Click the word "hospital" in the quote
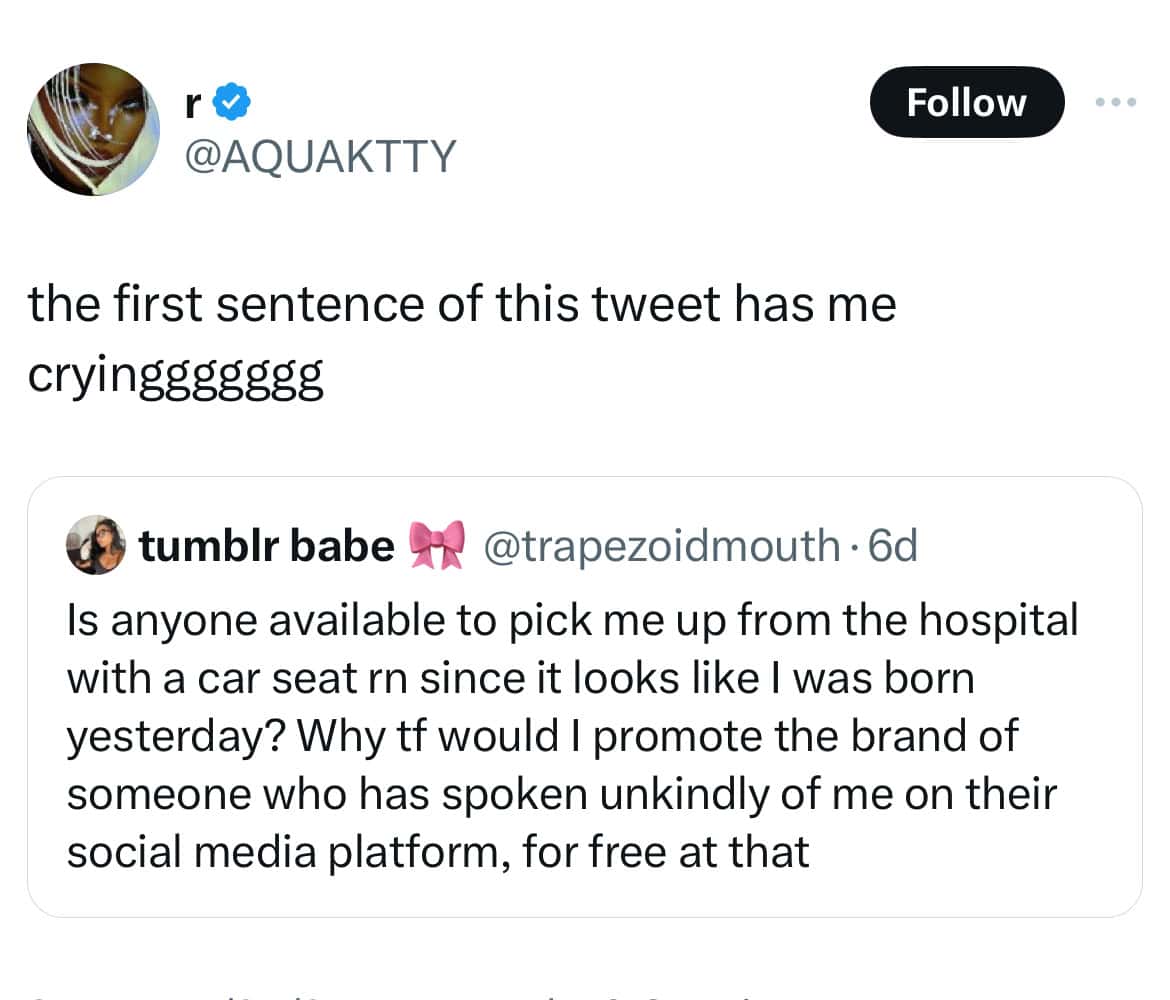Viewport: 1170px width, 1000px height. [x=997, y=620]
